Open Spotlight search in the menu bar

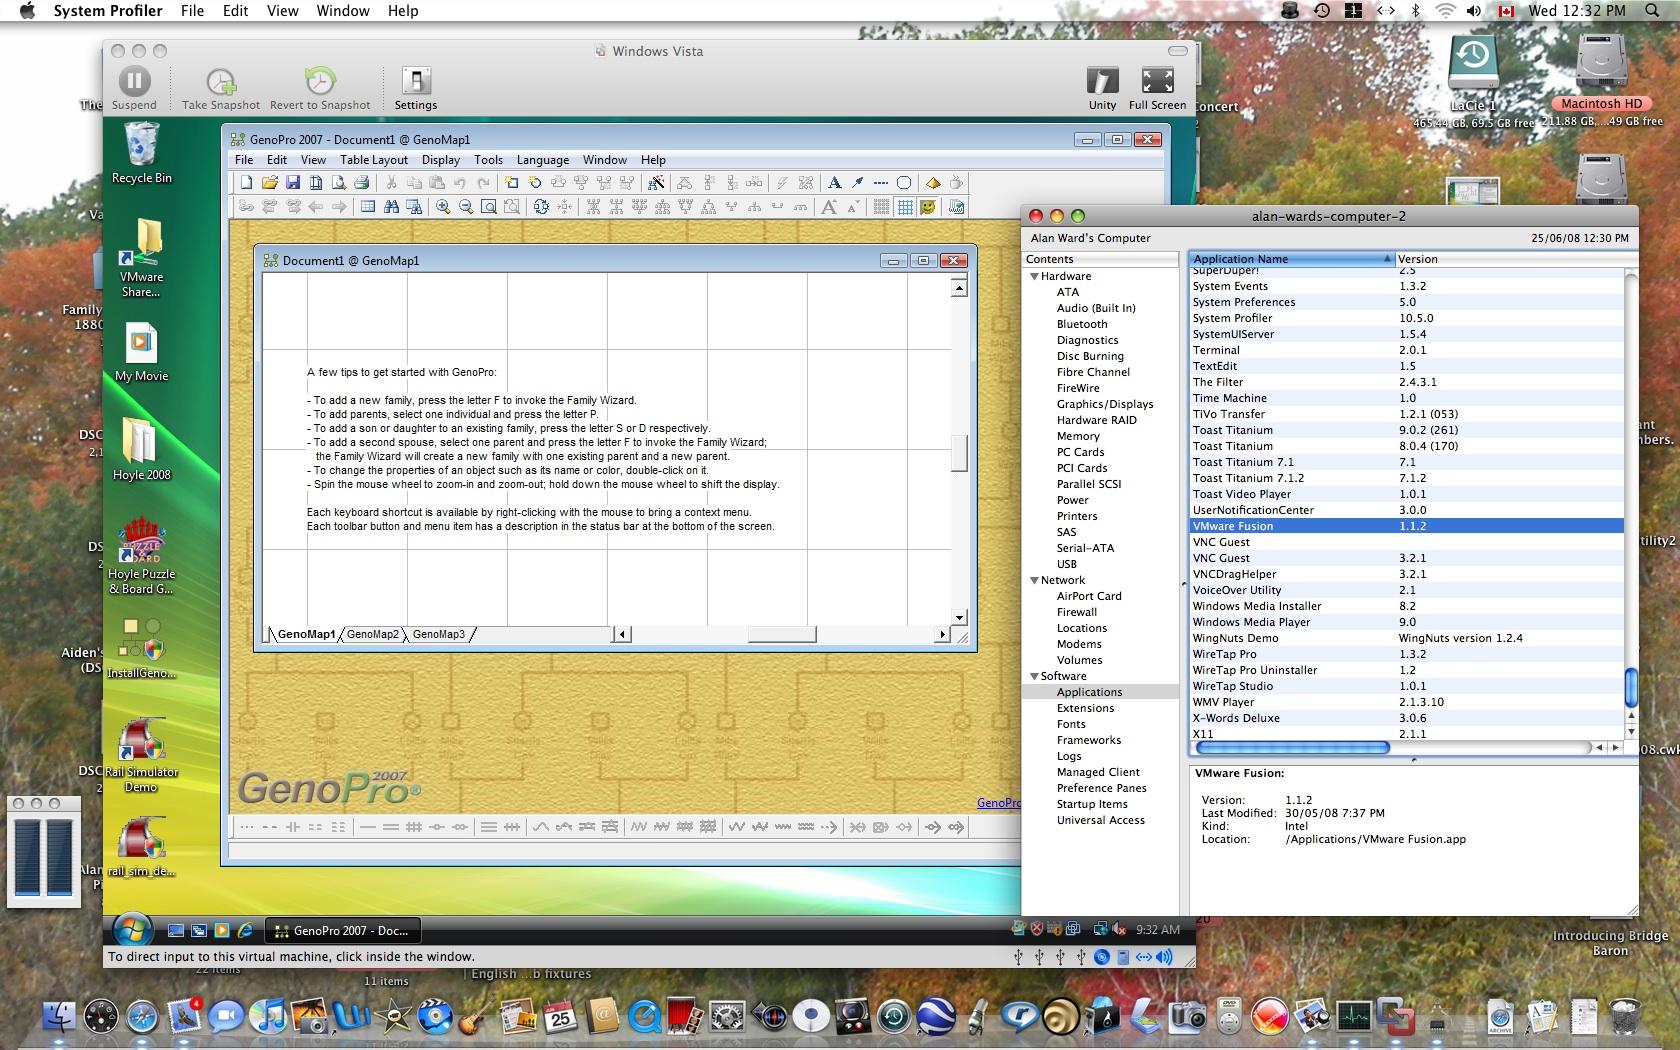coord(1652,10)
